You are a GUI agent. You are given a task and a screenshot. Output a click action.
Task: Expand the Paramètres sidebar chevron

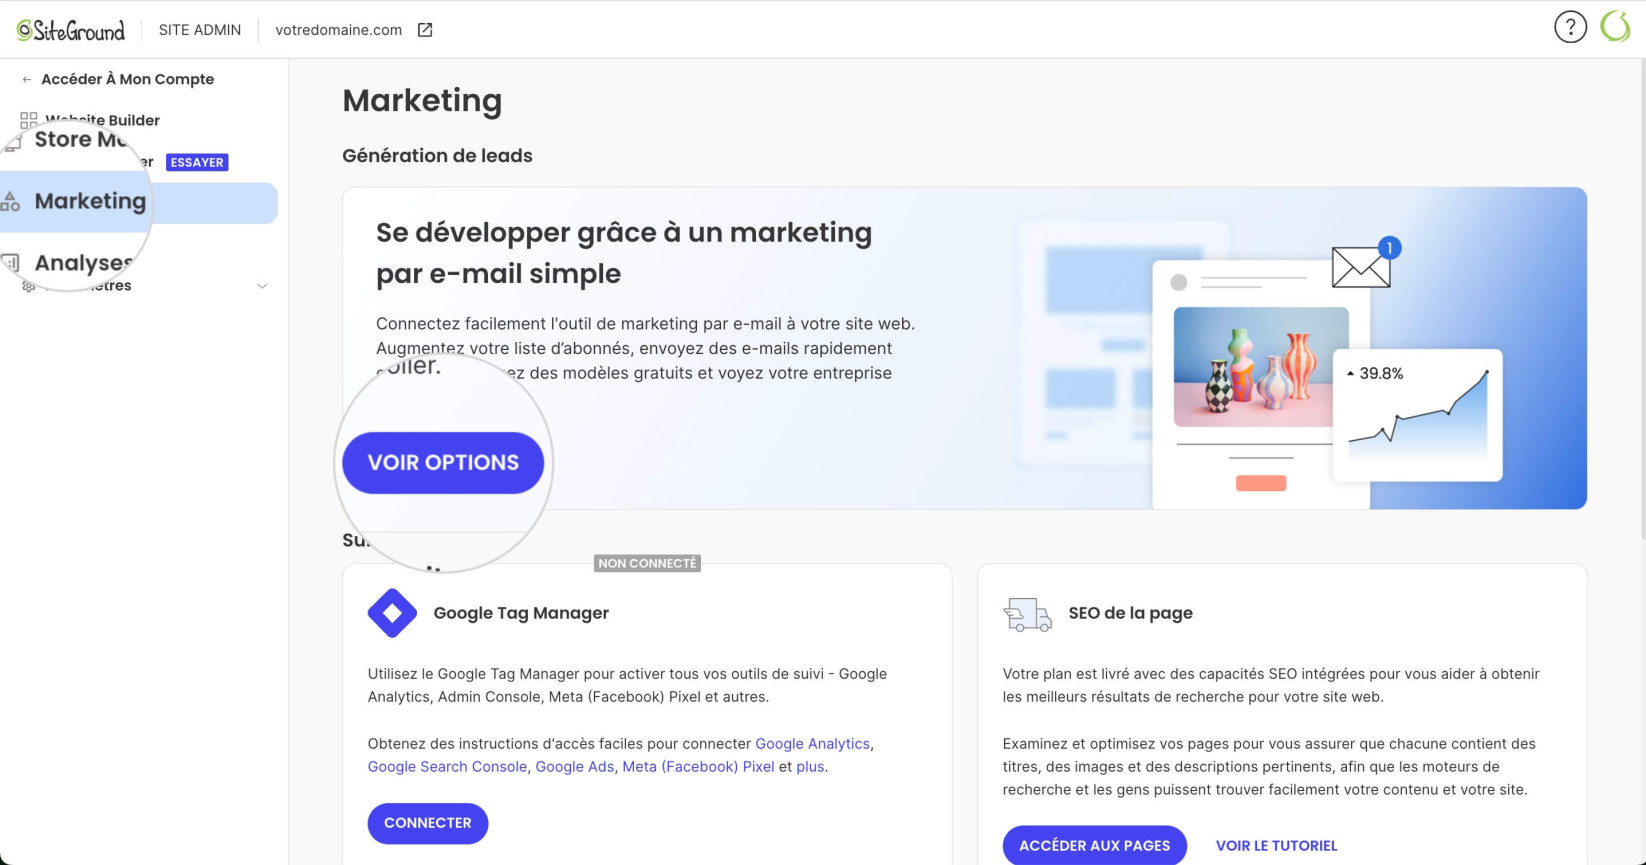click(262, 286)
